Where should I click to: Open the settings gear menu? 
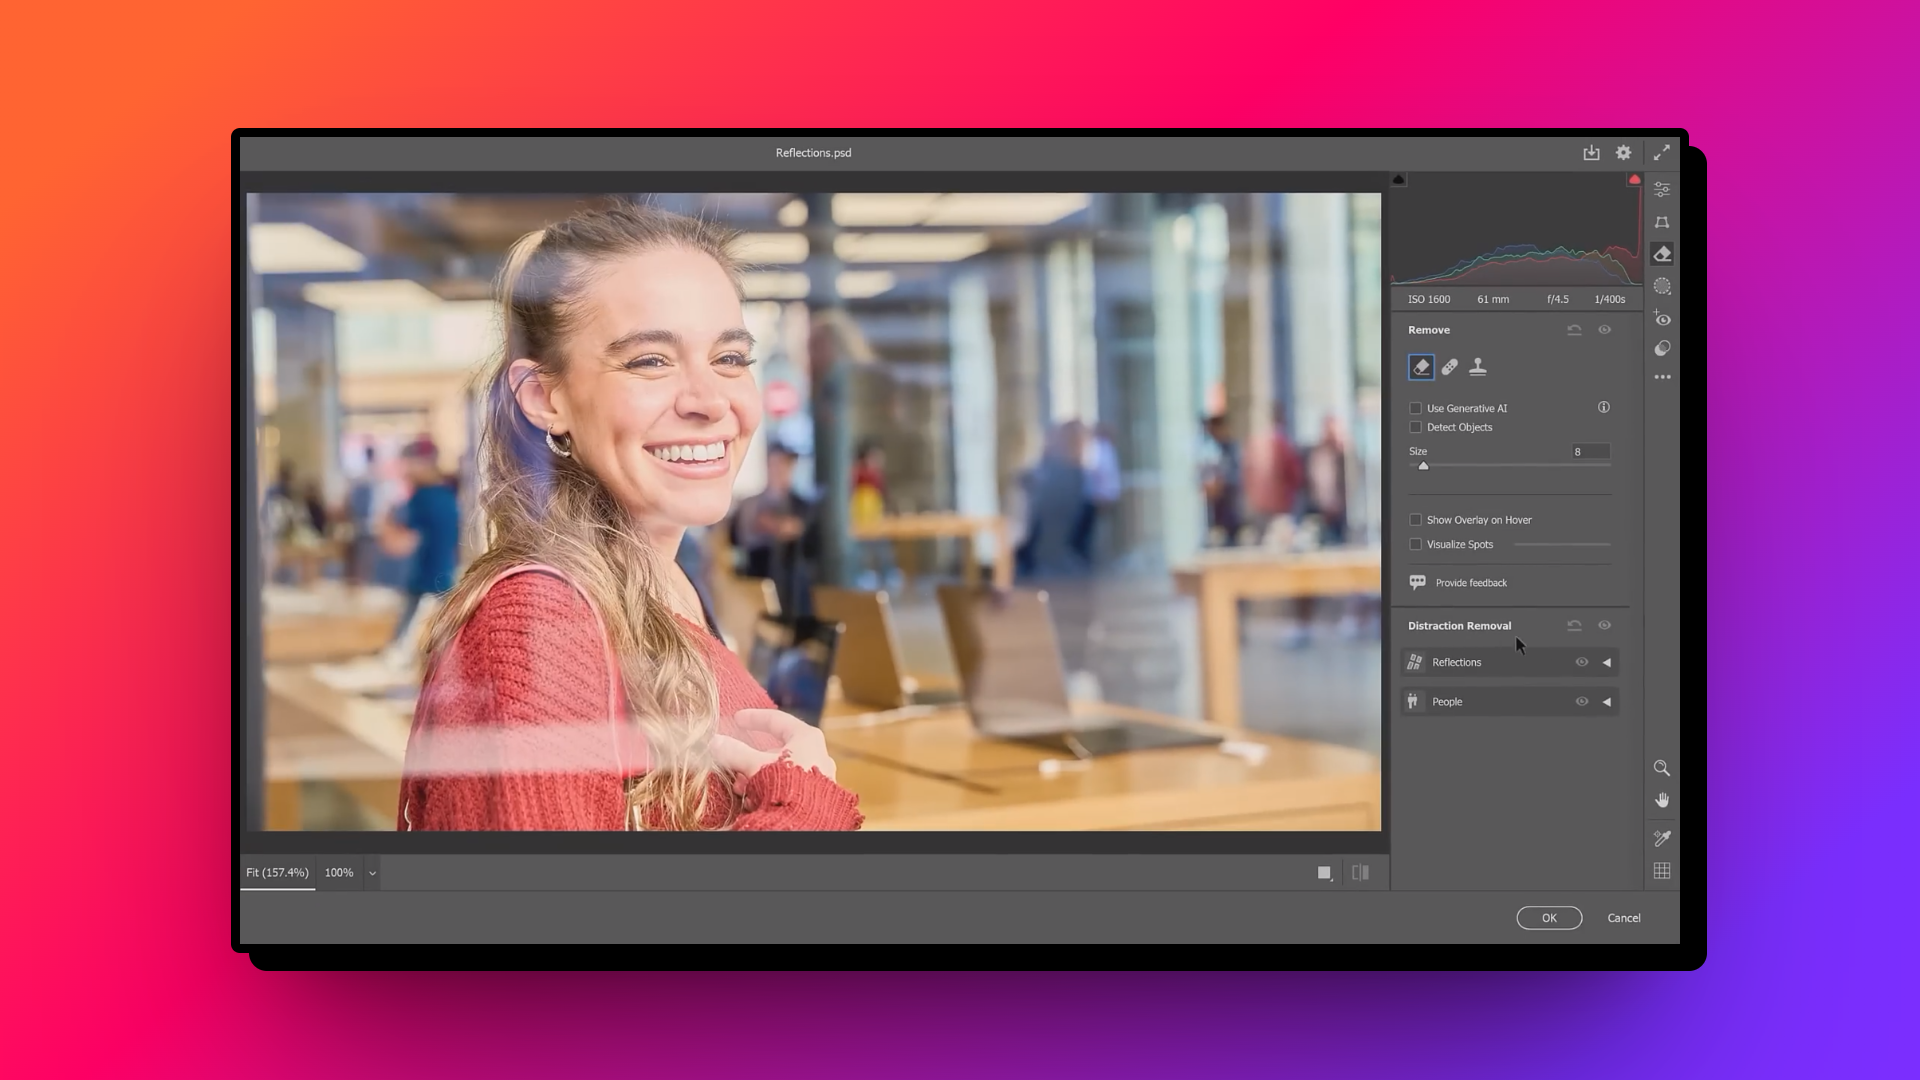pos(1623,152)
